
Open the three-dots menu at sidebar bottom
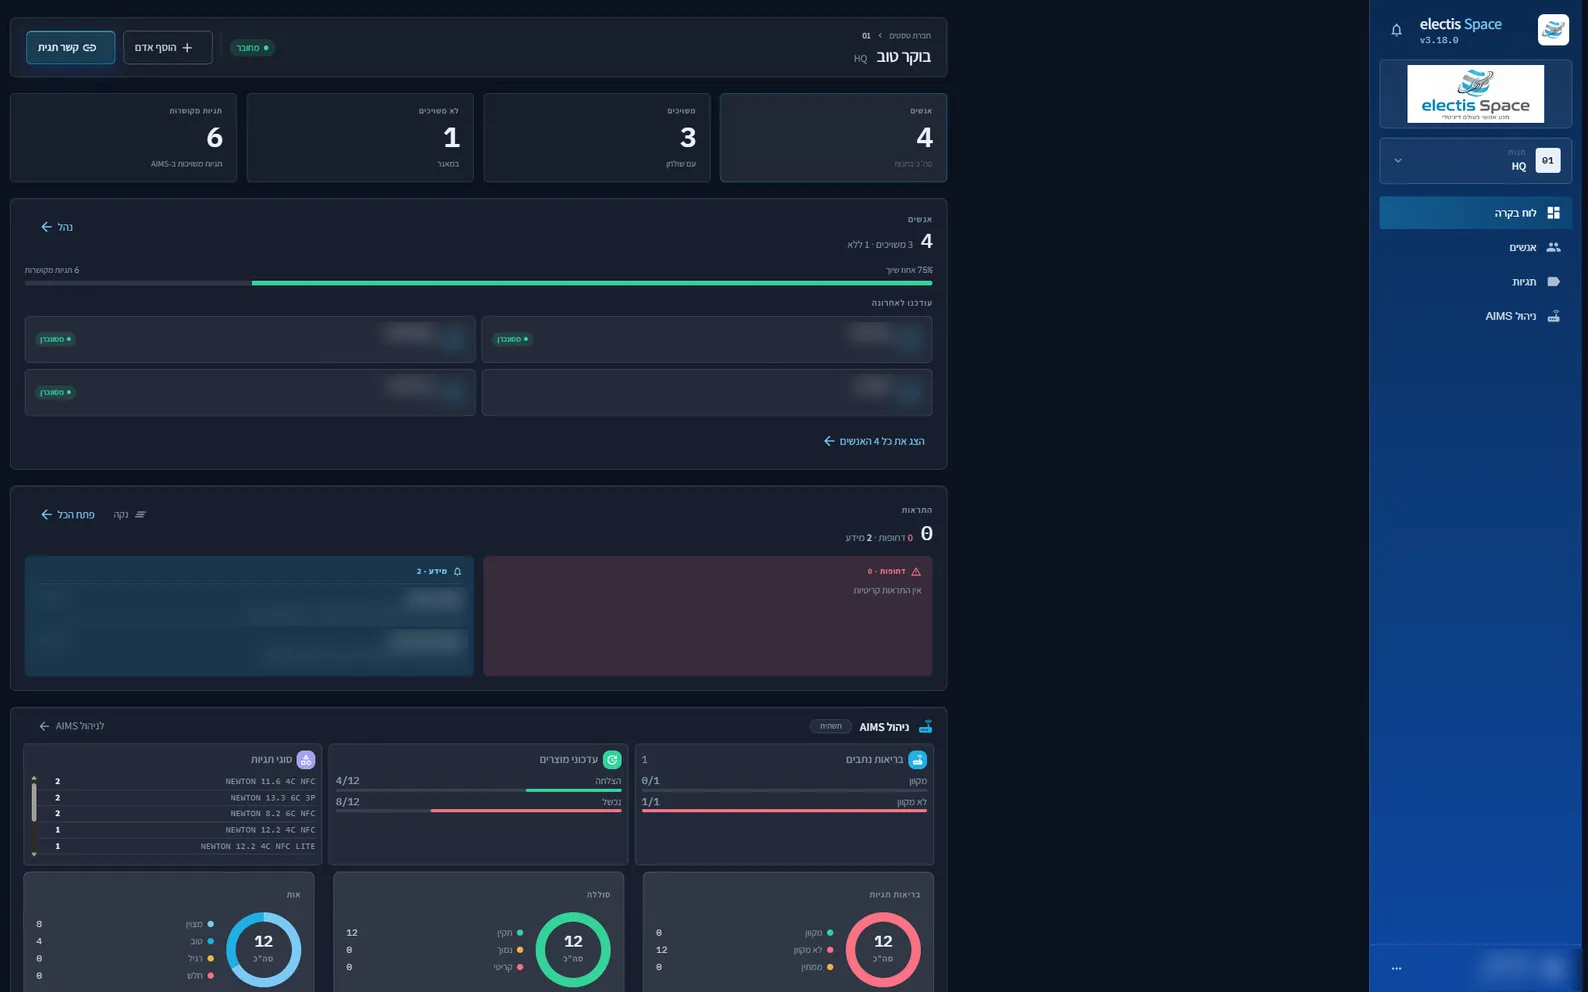click(1396, 968)
